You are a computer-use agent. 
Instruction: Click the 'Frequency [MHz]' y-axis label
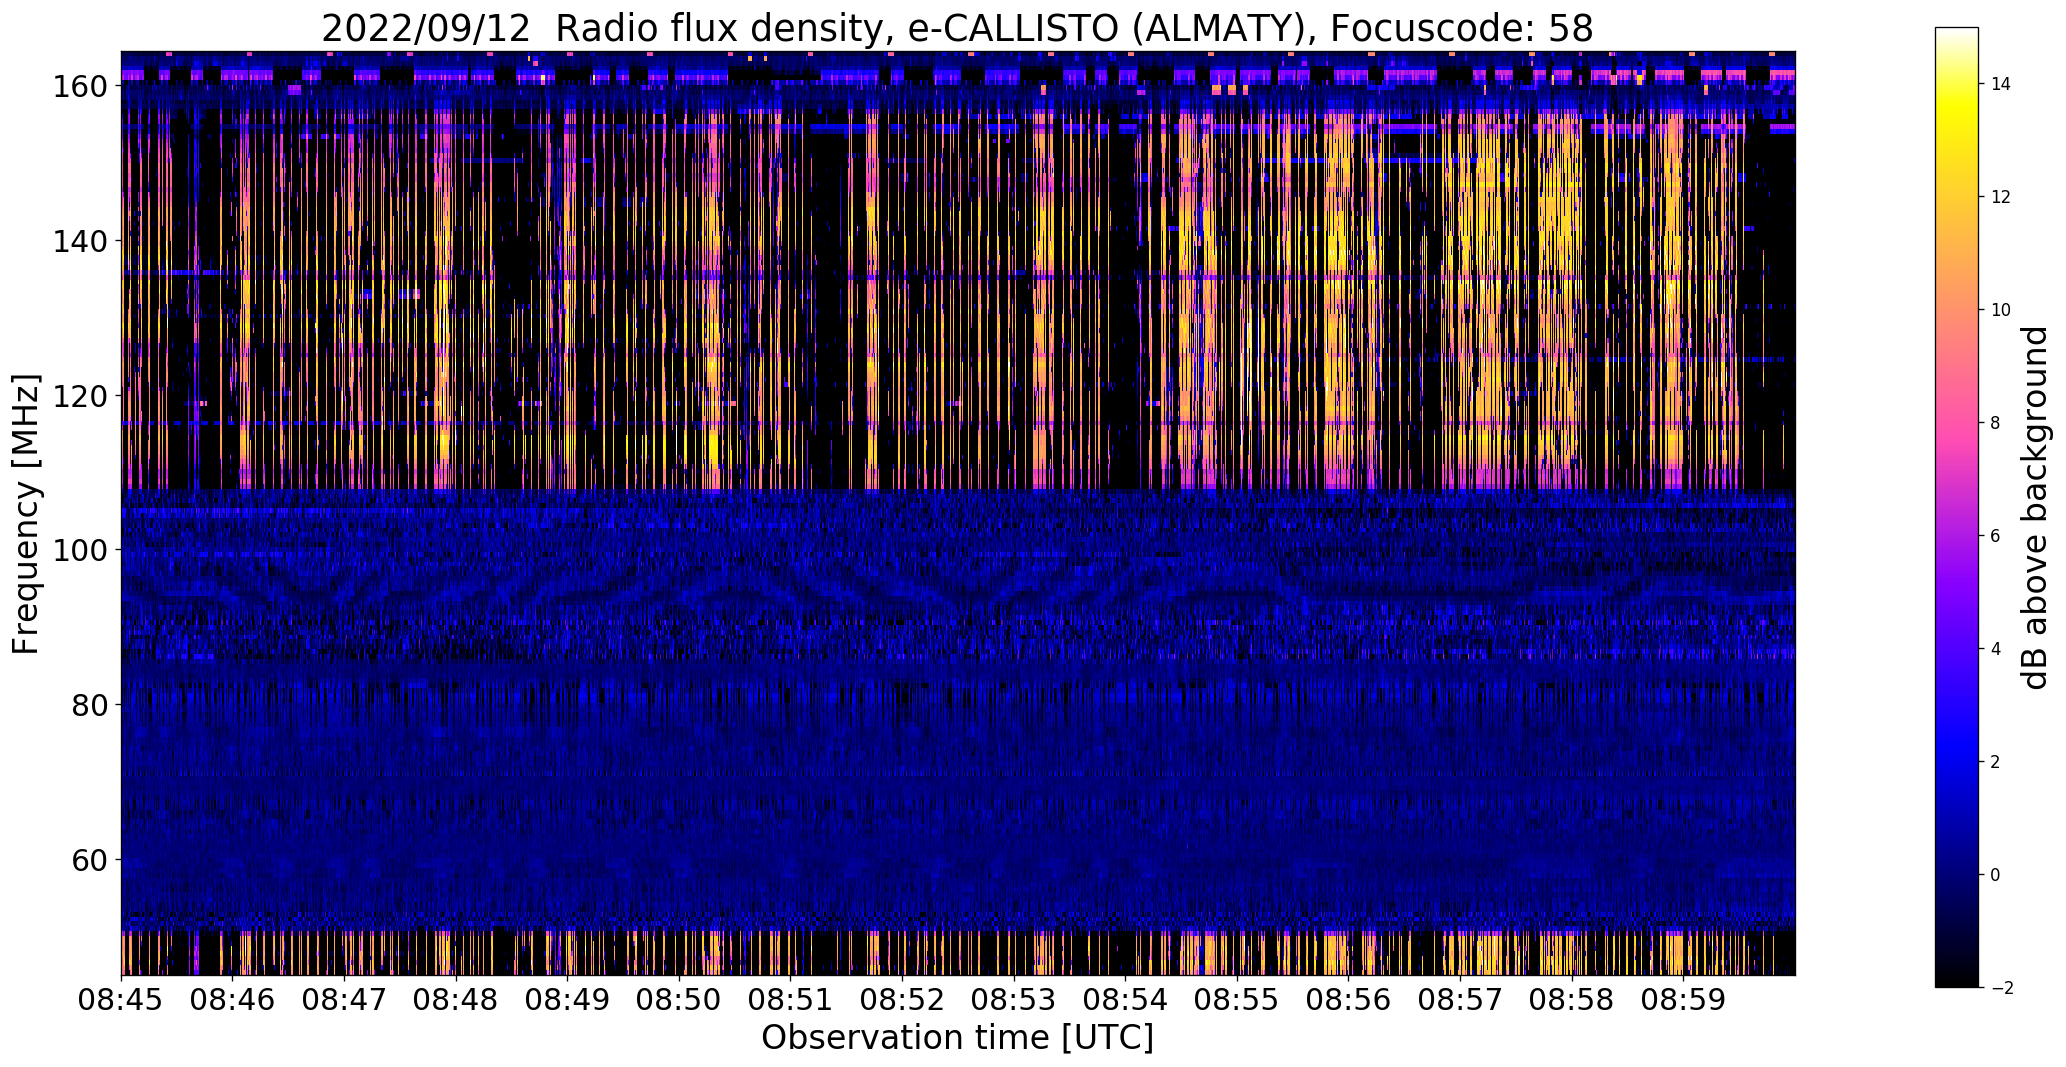point(26,514)
